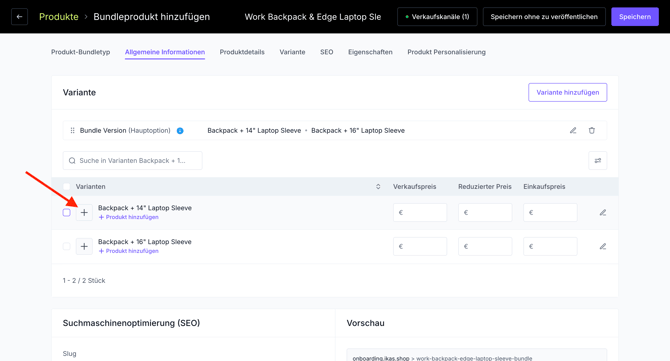Click the Einkaufspreis column header
Image resolution: width=670 pixels, height=361 pixels.
544,187
